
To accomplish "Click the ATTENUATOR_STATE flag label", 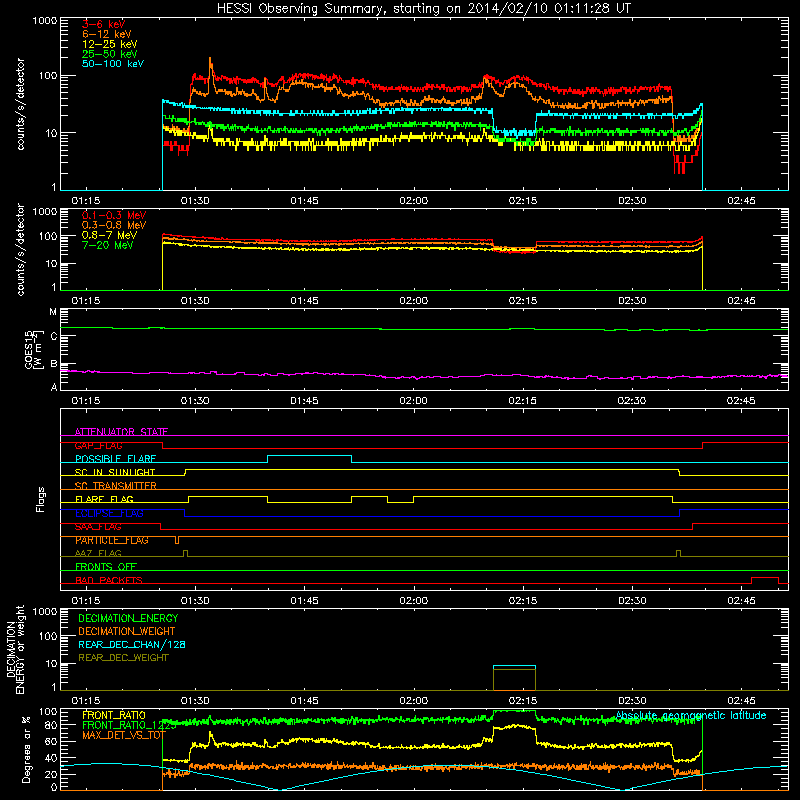I will [x=121, y=432].
